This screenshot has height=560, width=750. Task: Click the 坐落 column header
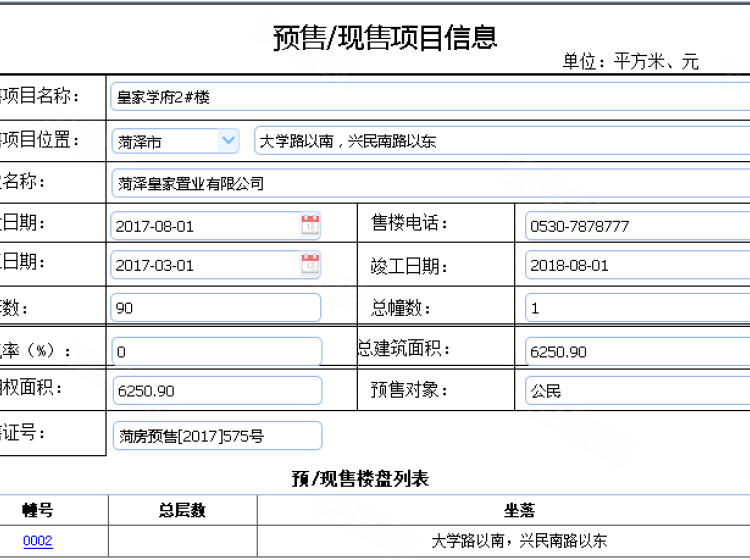pyautogui.click(x=518, y=511)
